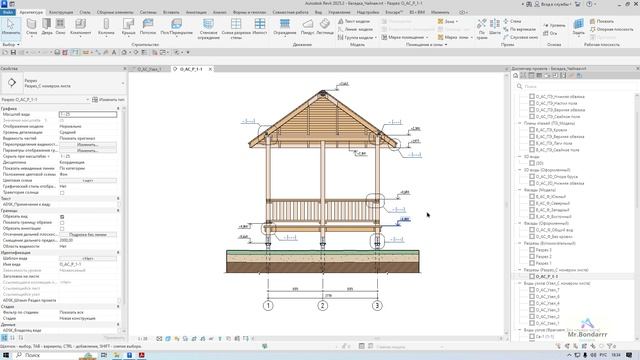Check the box next to O_AC_Узел_1
Image resolution: width=640 pixels, height=360 pixels.
pos(532,323)
